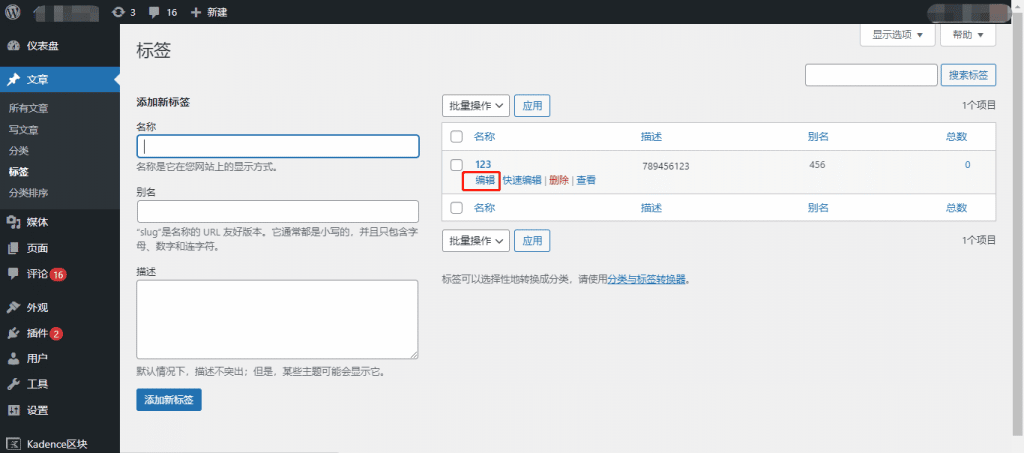1024x453 pixels.
Task: Click the red 删除 link
Action: 559,181
